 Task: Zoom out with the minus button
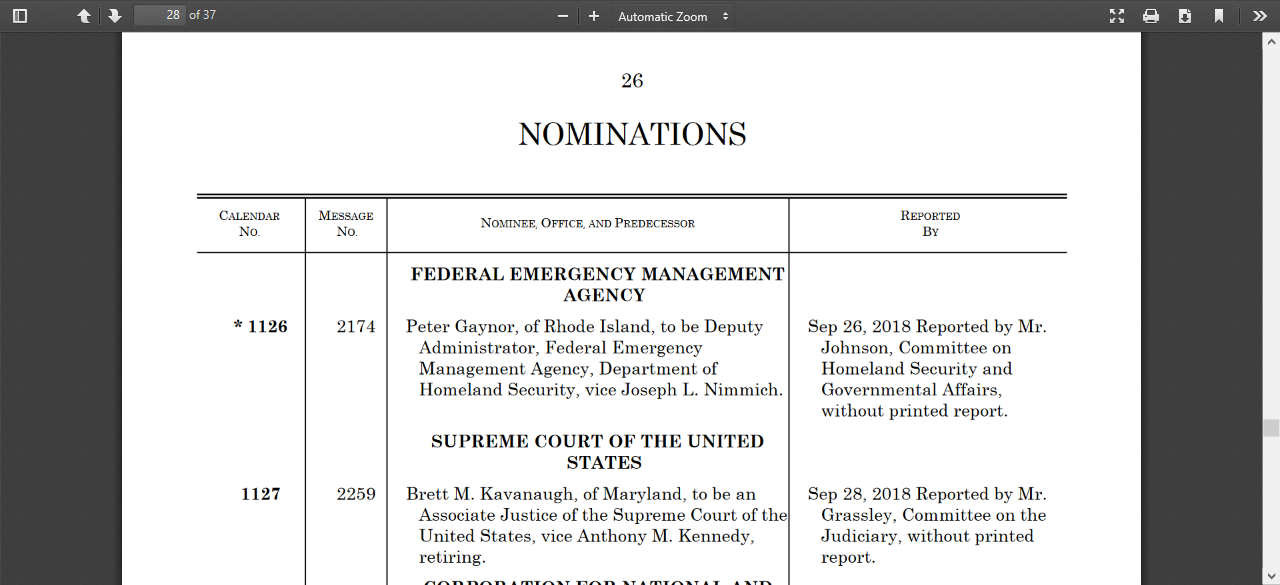pos(563,16)
